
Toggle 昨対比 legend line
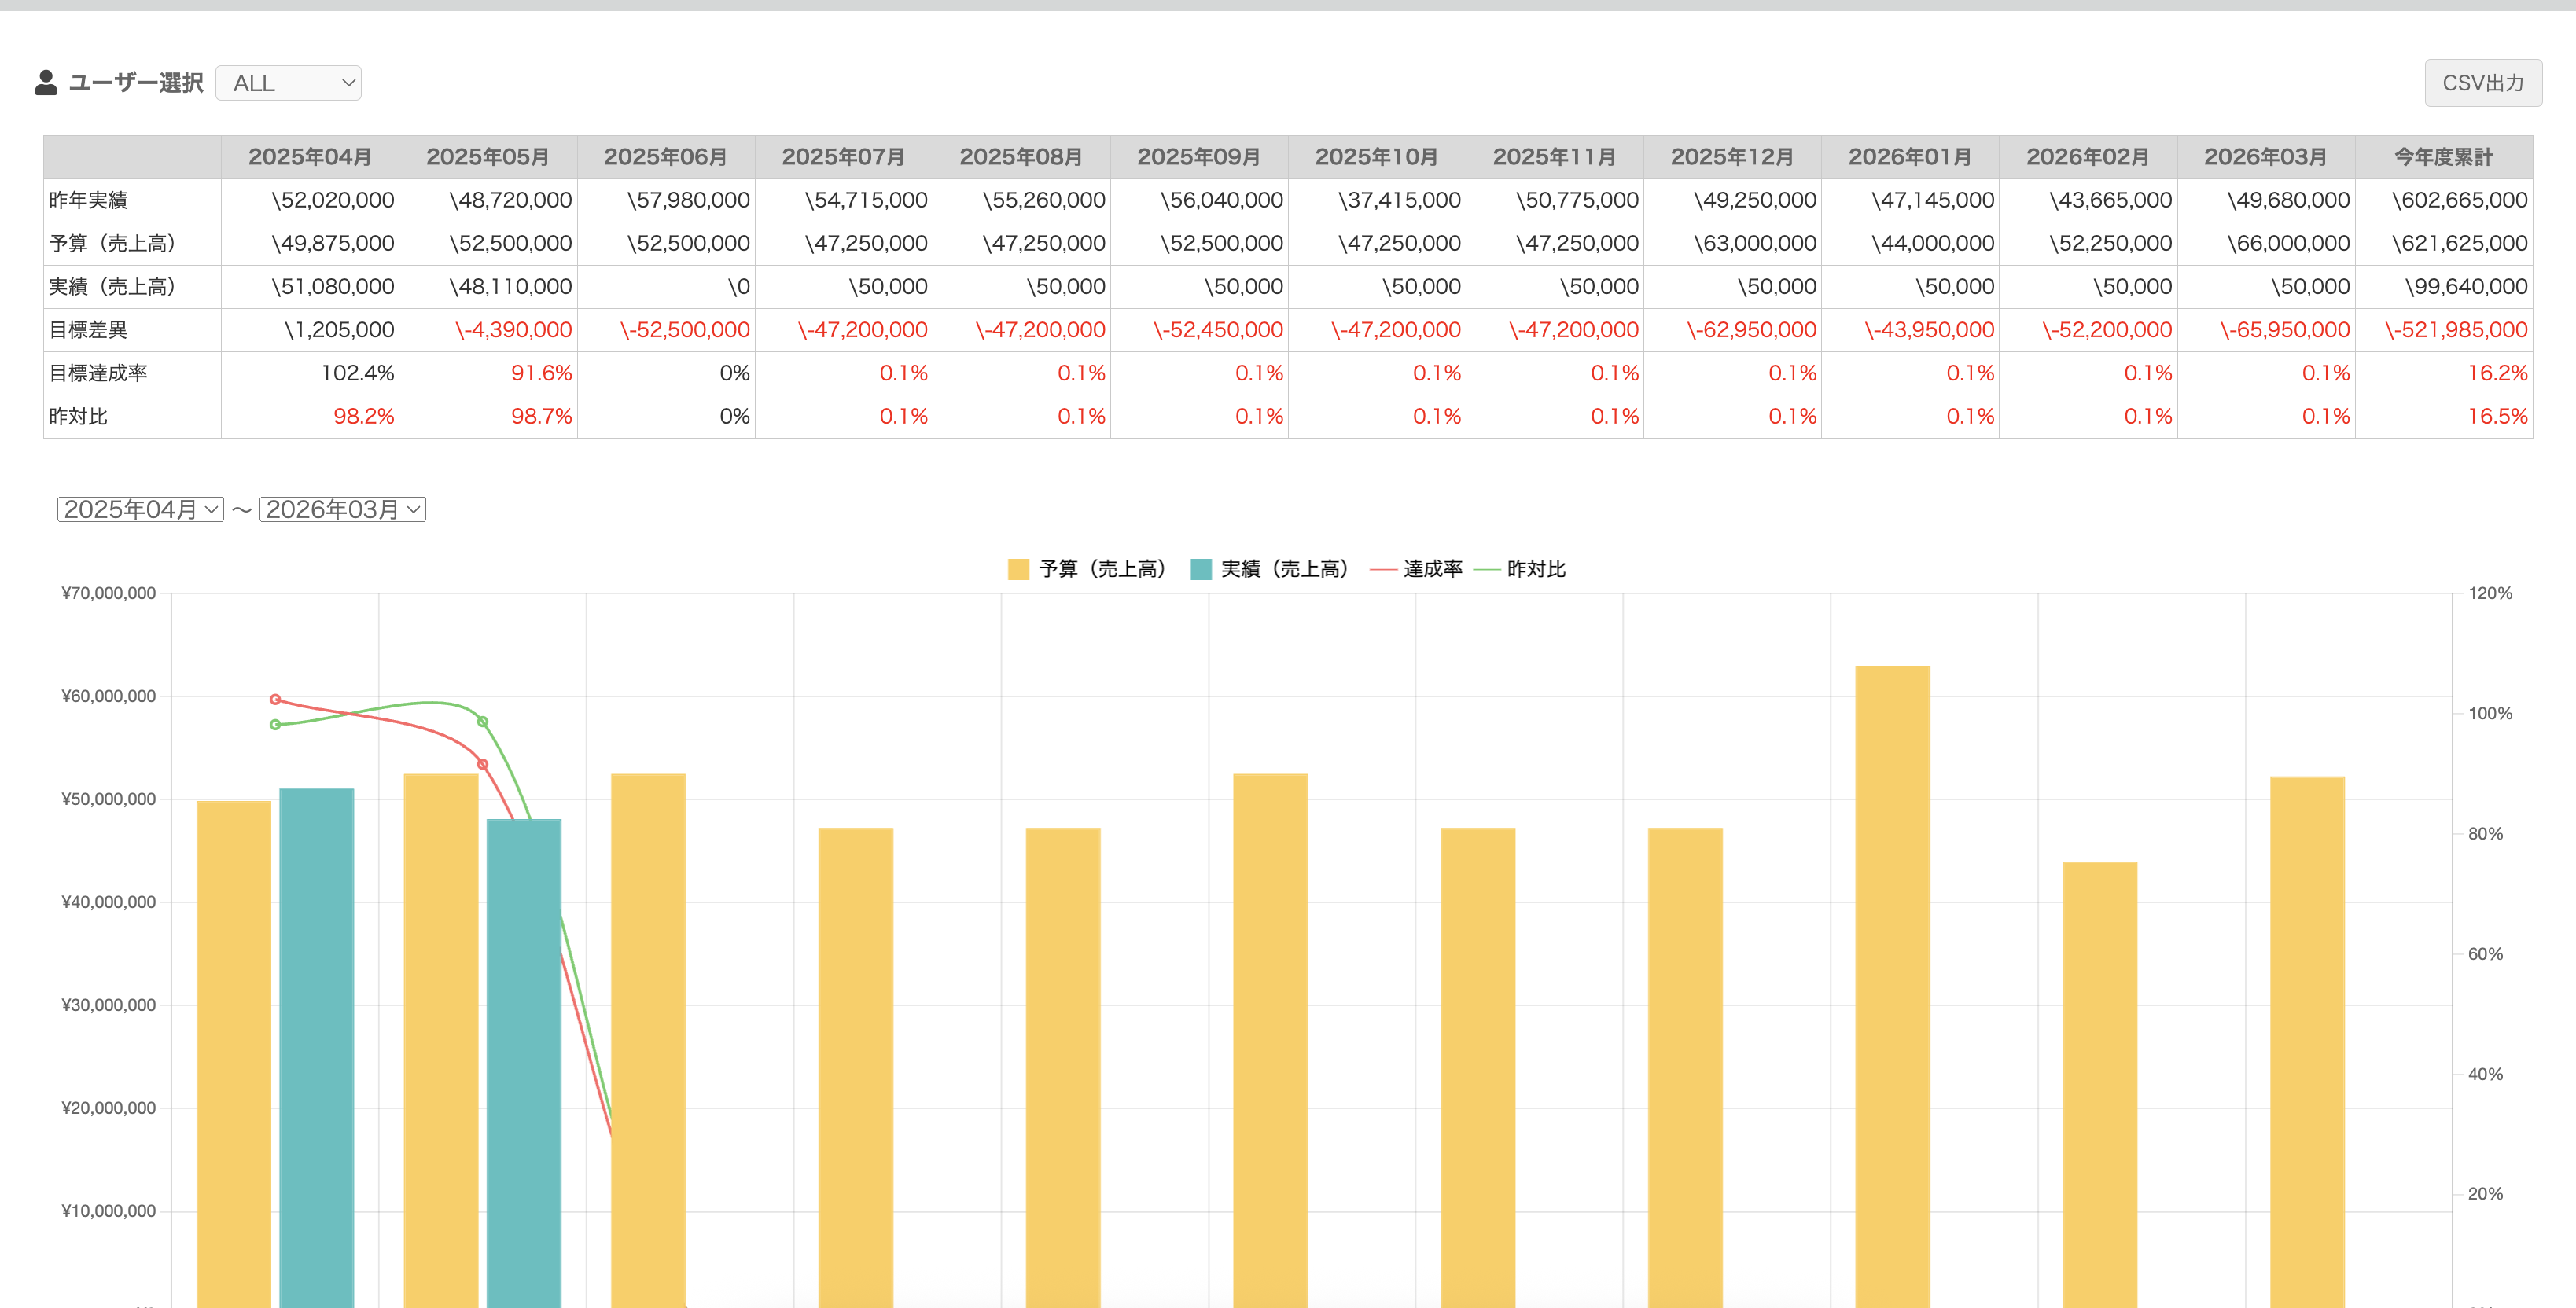1486,569
